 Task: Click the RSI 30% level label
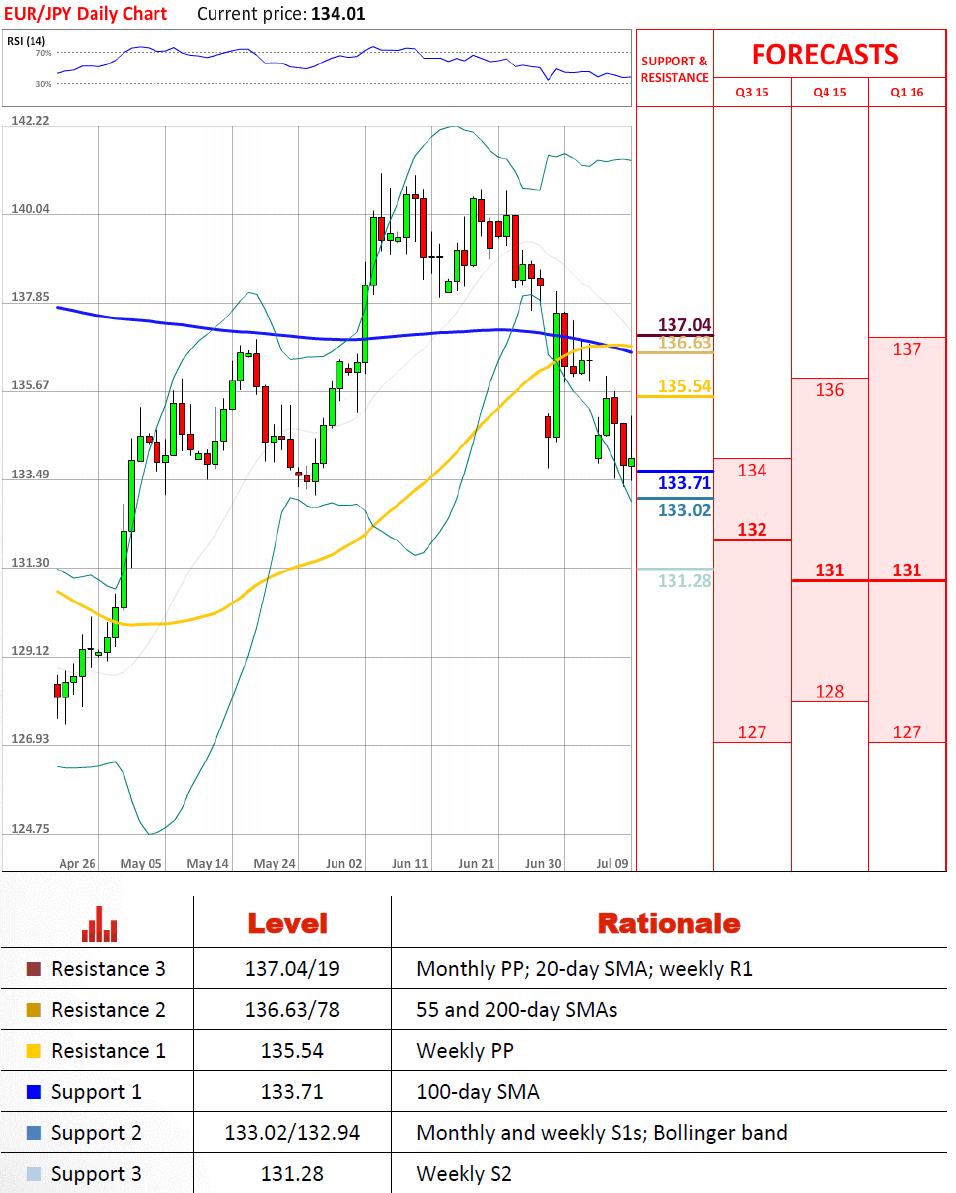43,84
